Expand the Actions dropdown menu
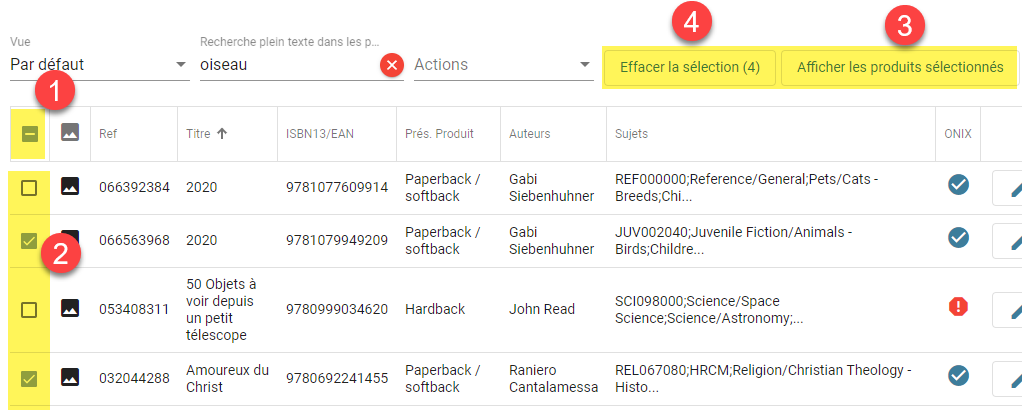Screen dimensions: 1022x410 (503, 65)
